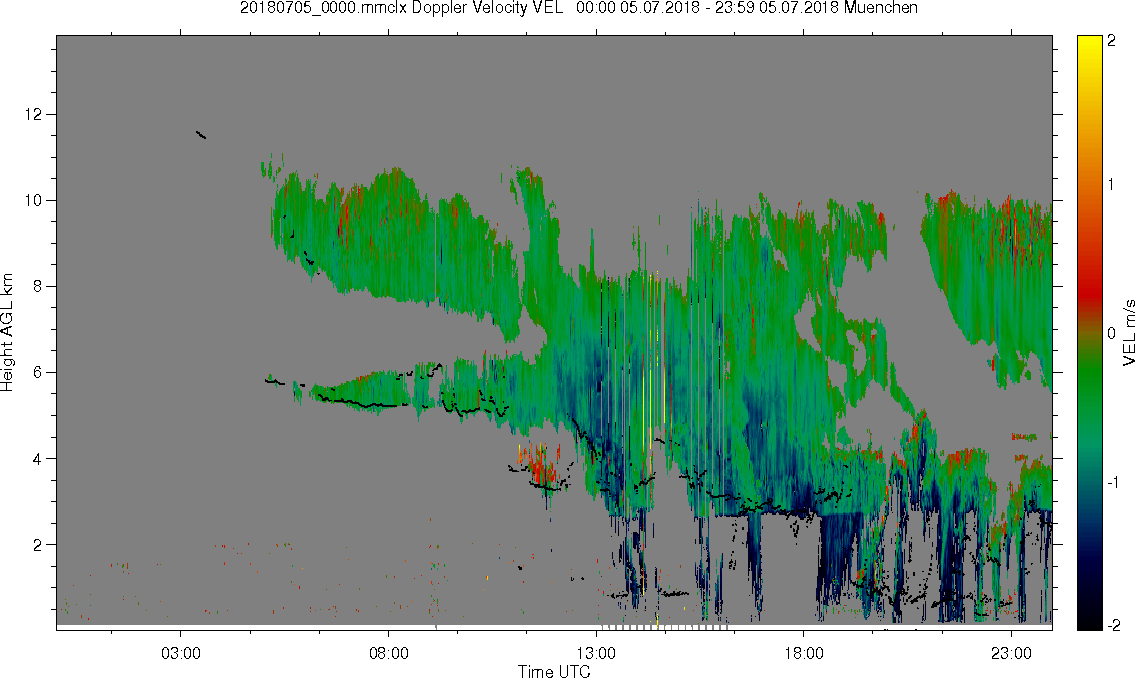Click the 6 km height axis label
The width and height of the screenshot is (1135, 678).
(x=38, y=373)
